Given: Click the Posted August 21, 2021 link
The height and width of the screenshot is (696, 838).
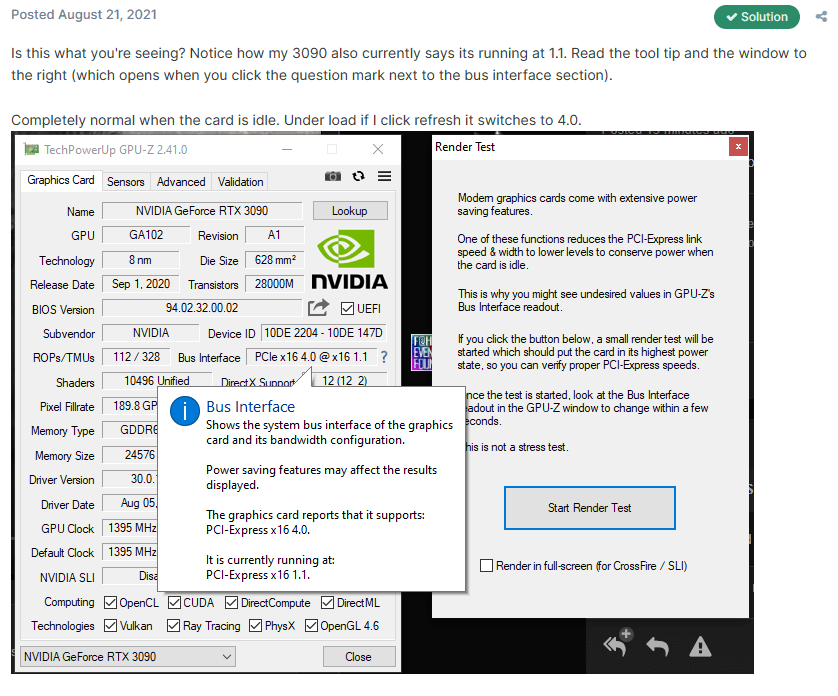Looking at the screenshot, I should click(84, 14).
